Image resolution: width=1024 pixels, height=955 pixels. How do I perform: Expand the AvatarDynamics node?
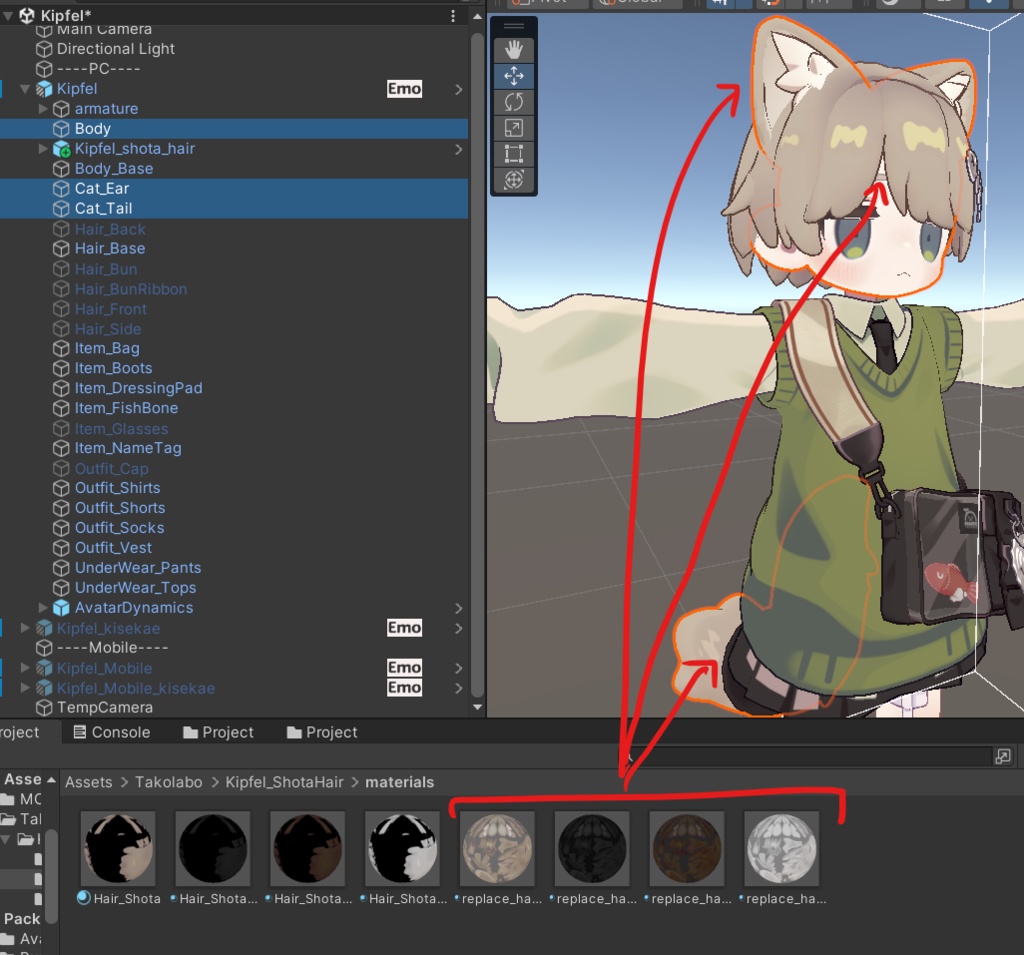coord(43,607)
